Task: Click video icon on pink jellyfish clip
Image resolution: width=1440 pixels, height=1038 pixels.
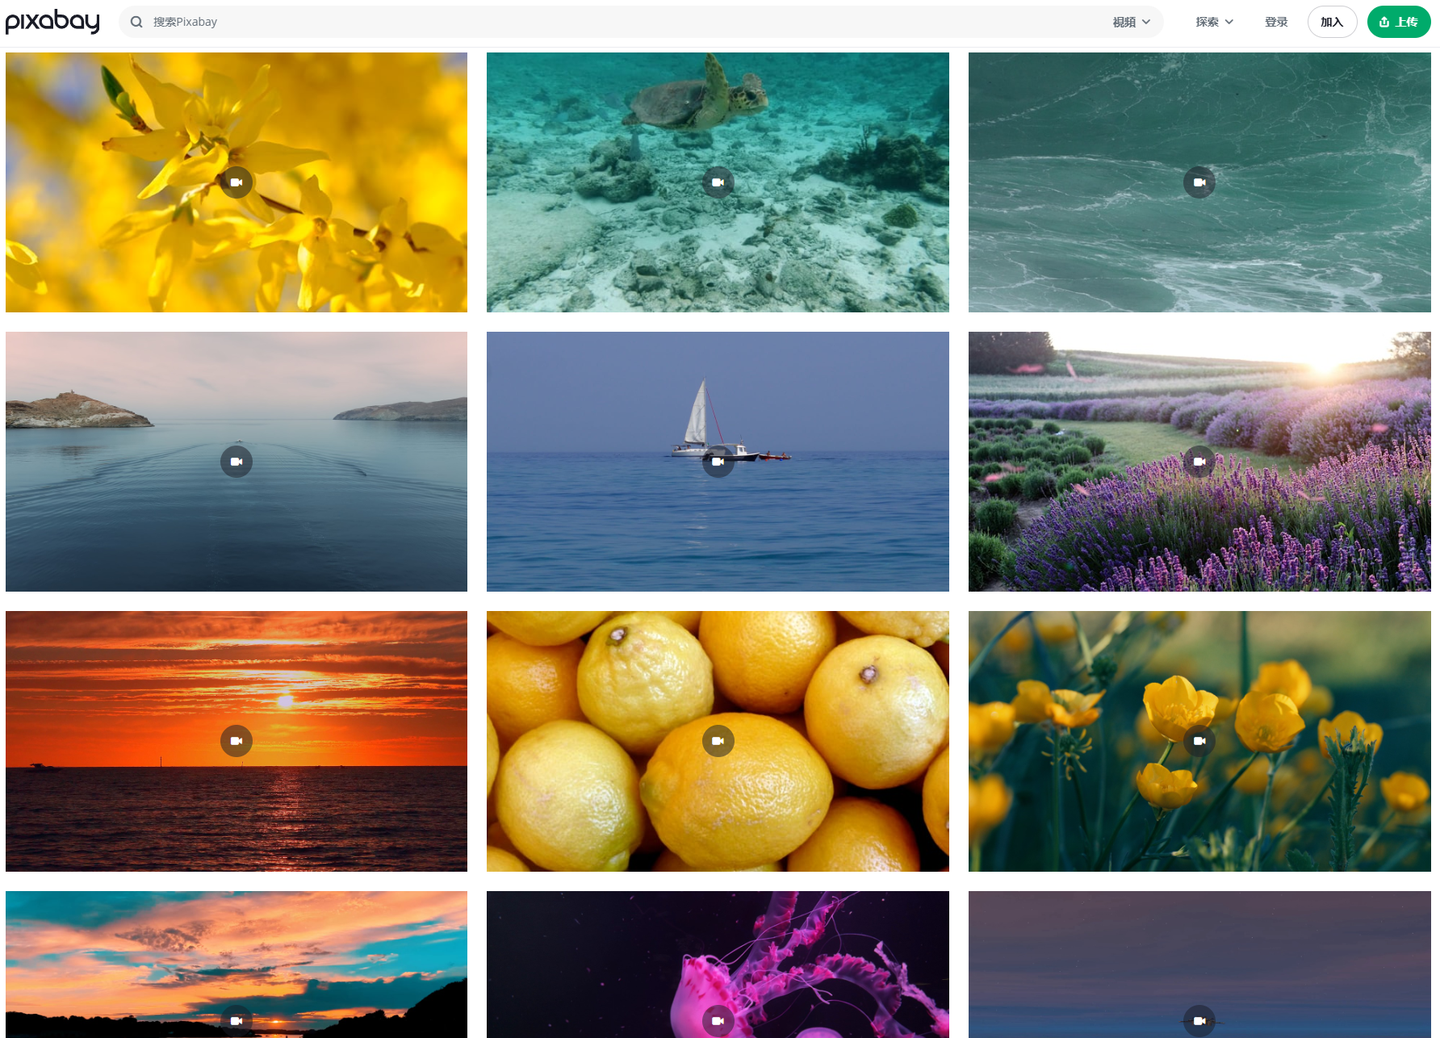Action: point(718,1020)
